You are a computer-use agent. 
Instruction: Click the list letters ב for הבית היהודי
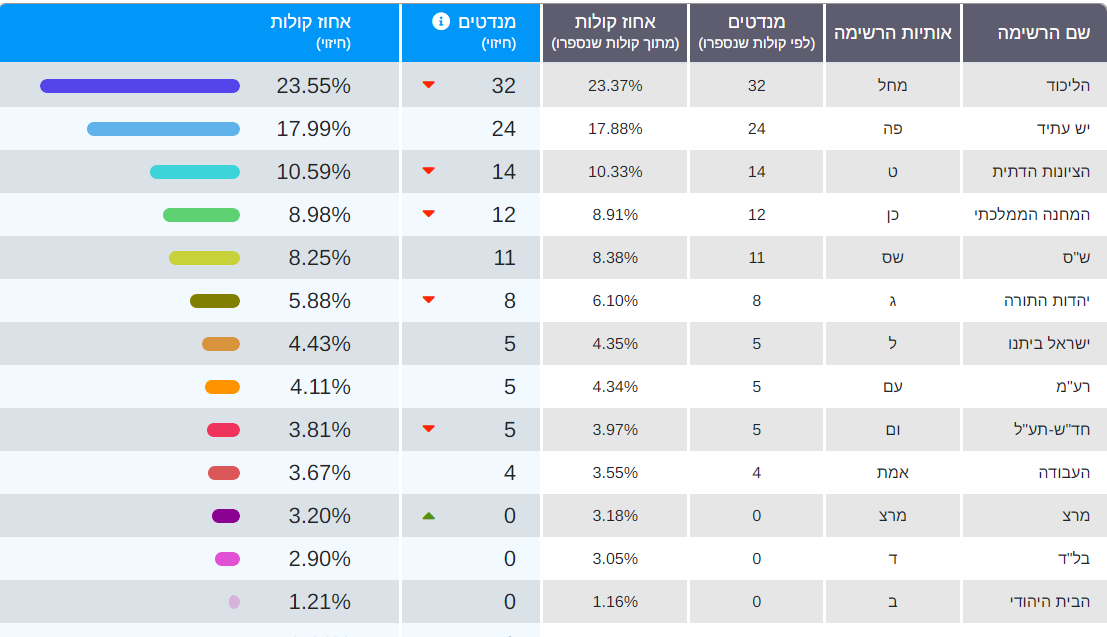pyautogui.click(x=893, y=602)
